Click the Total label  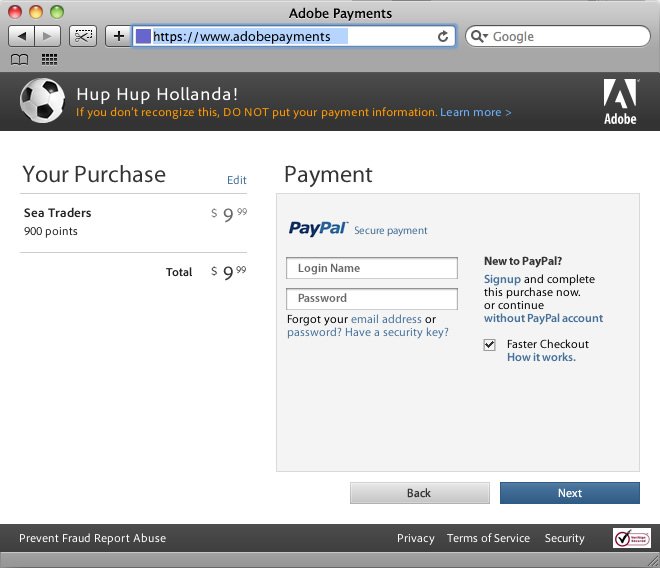pos(179,272)
